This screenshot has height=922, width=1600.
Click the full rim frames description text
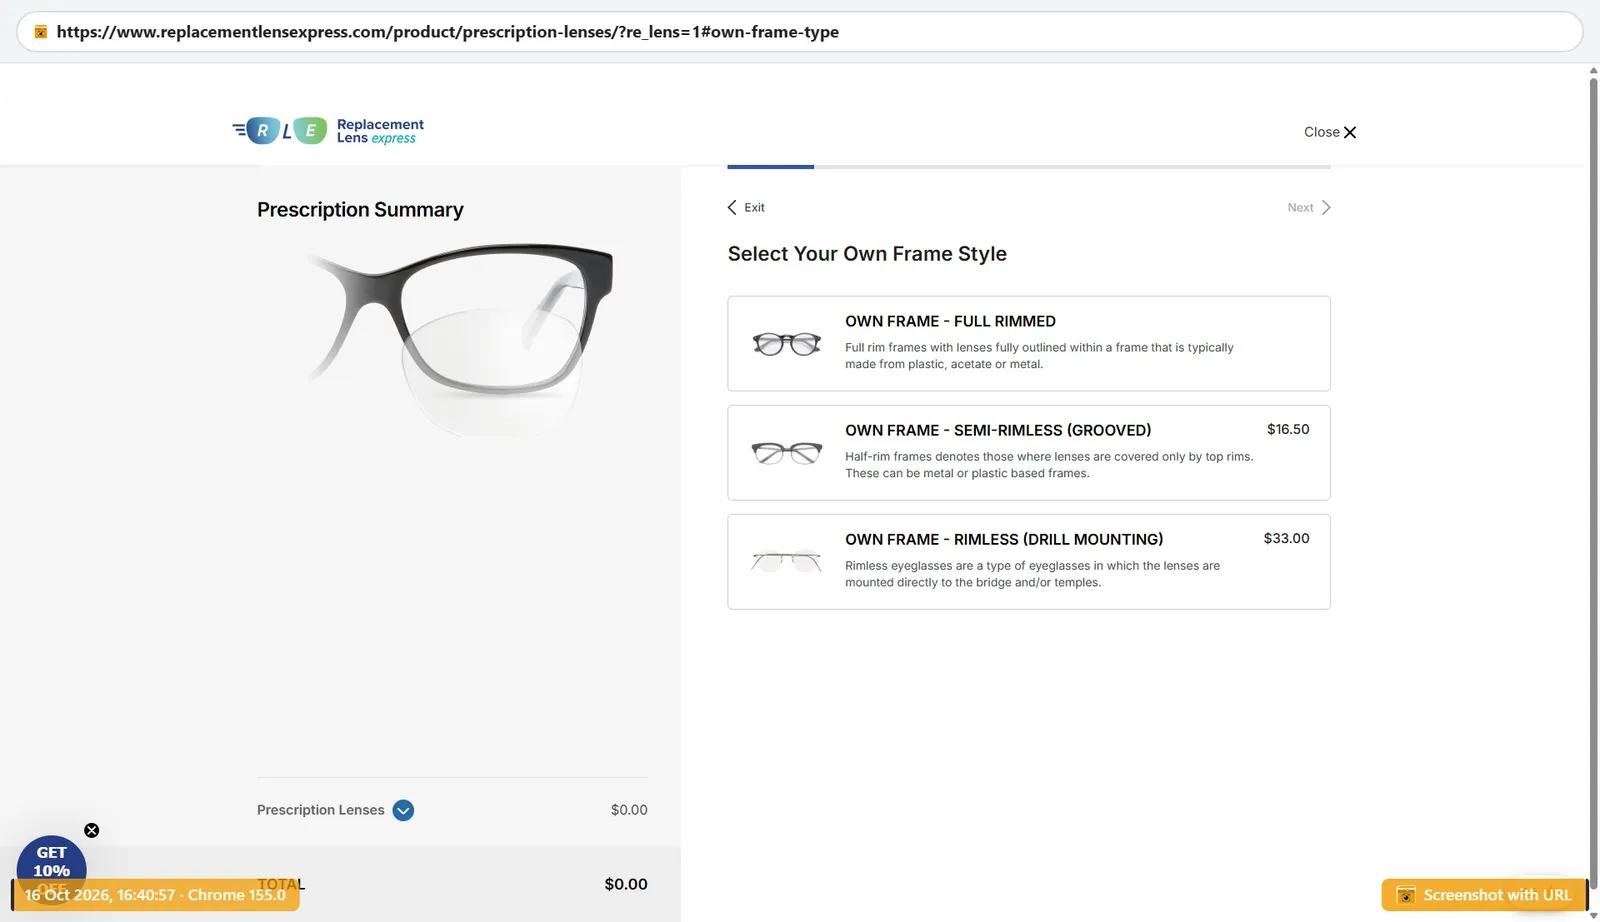tap(1039, 356)
